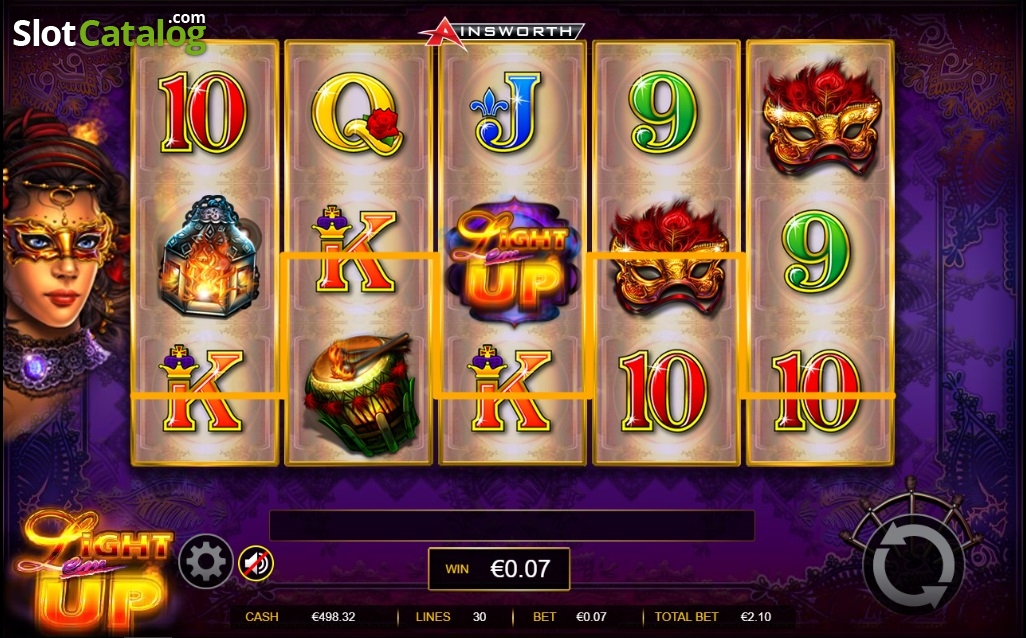Click the red feather mask on reel five
This screenshot has height=638, width=1026.
coord(822,119)
